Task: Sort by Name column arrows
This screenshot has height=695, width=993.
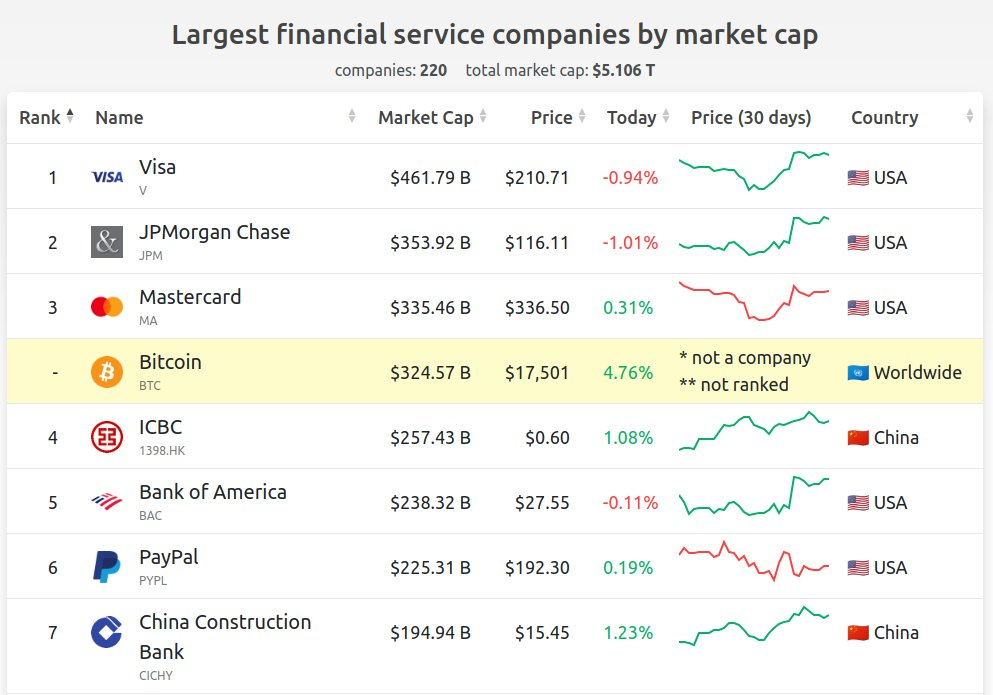Action: (x=352, y=116)
